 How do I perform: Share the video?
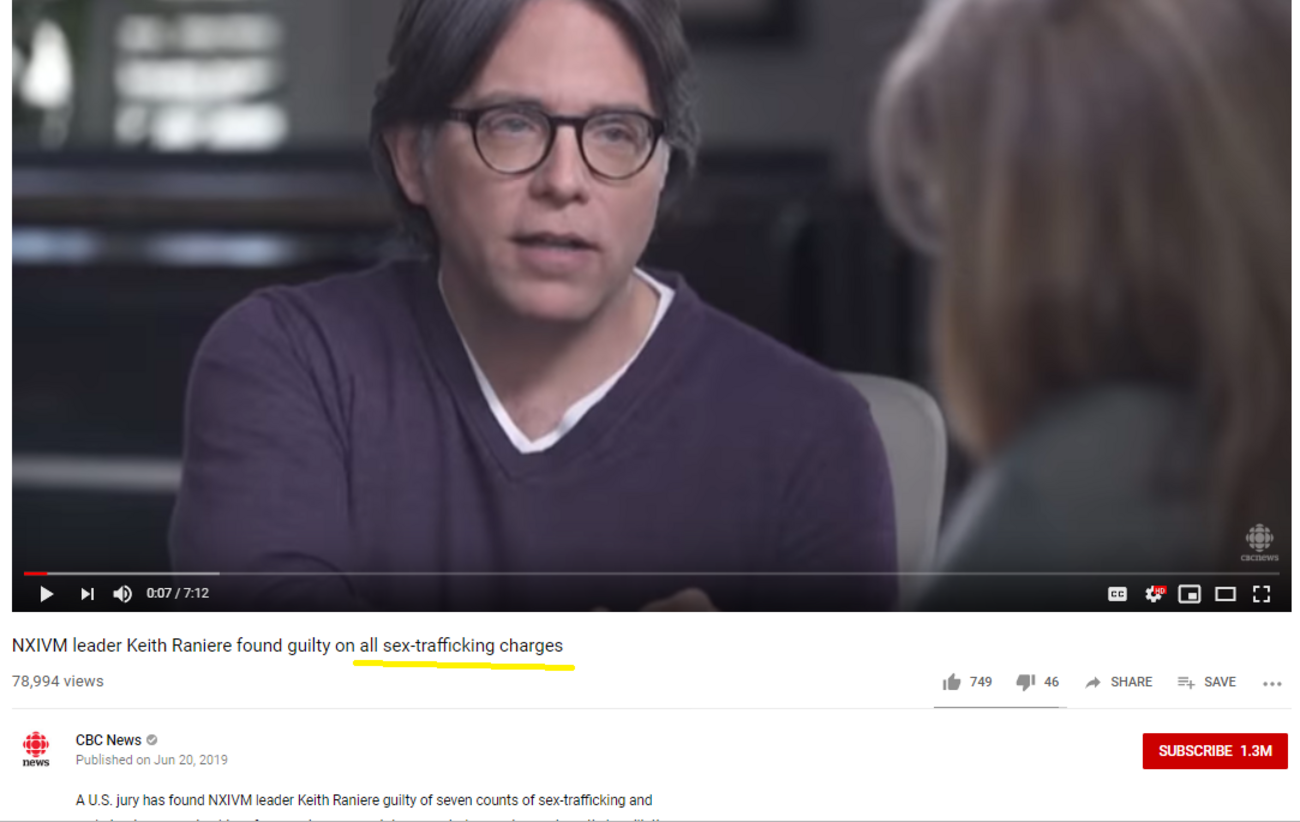1119,682
